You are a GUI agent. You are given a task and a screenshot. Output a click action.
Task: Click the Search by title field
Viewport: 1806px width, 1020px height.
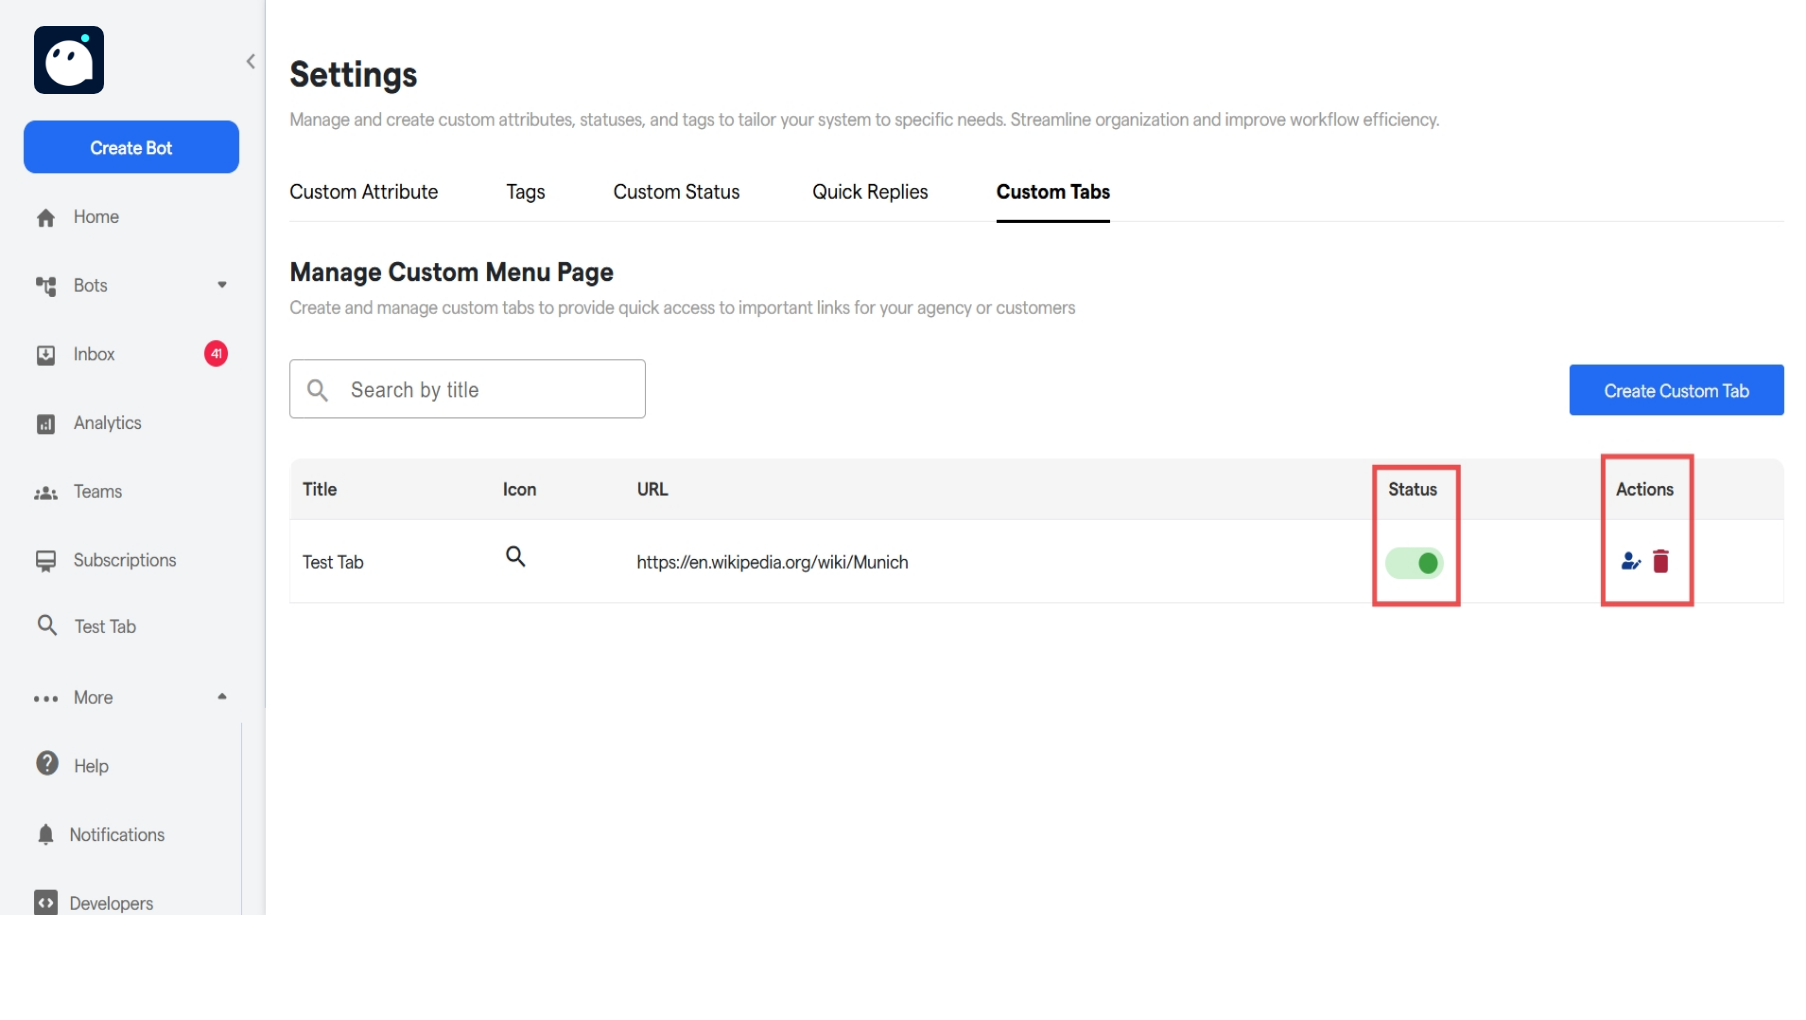467,389
